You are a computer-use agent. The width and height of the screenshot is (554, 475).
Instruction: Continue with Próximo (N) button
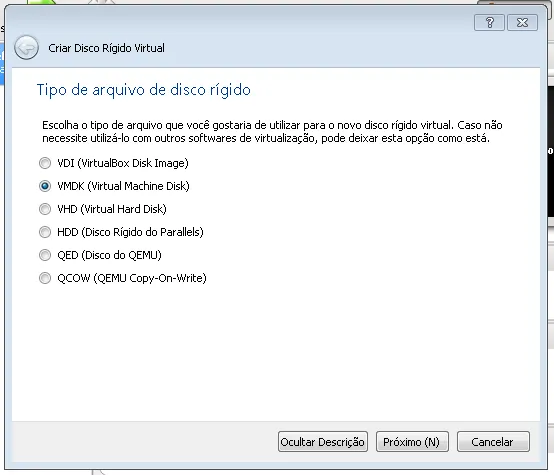click(x=412, y=442)
